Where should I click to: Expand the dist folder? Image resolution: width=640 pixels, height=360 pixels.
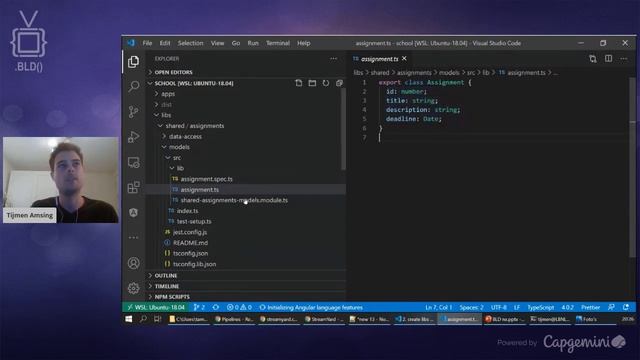[246, 104]
